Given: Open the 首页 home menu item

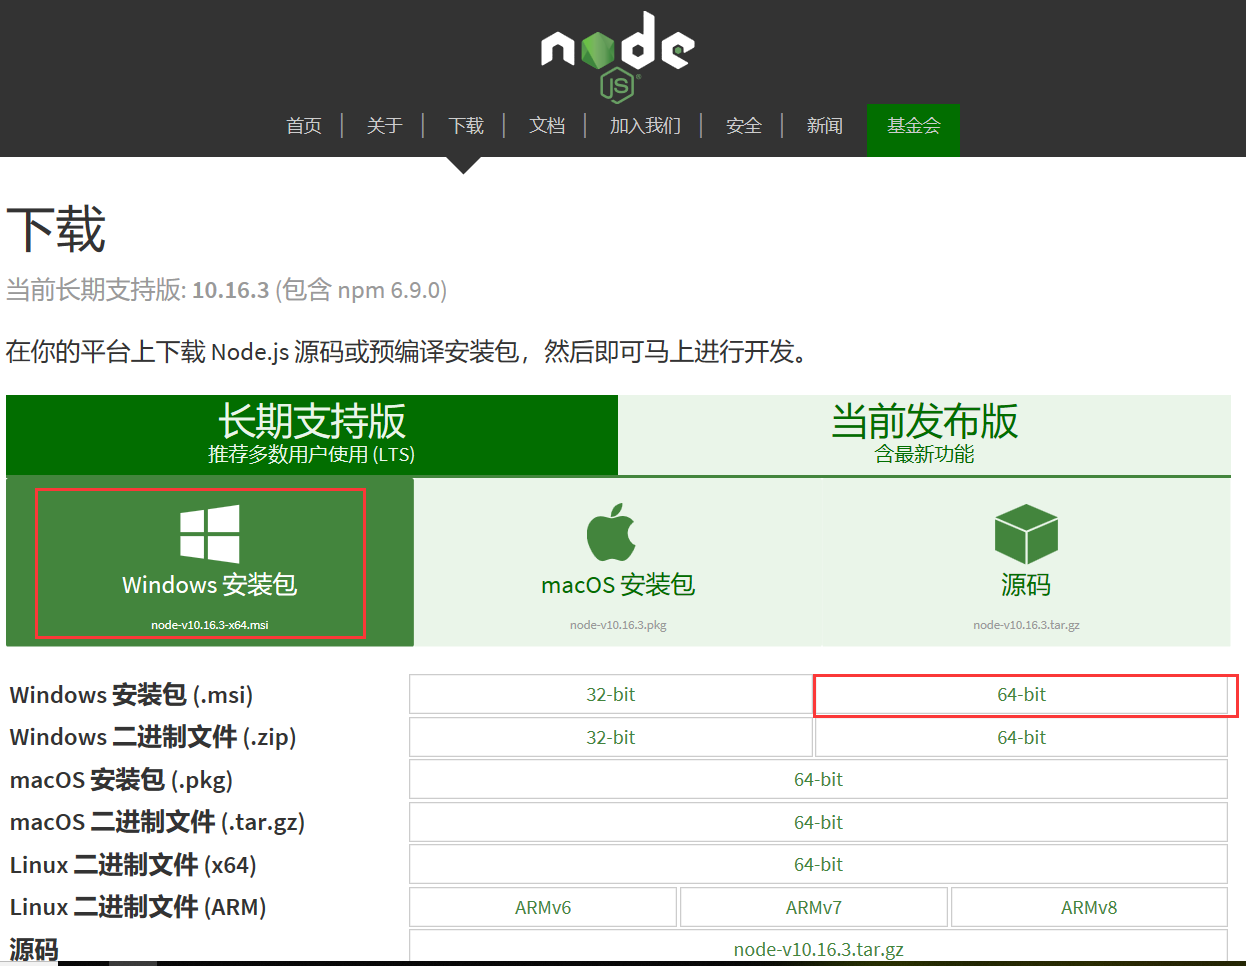Looking at the screenshot, I should click(x=304, y=126).
